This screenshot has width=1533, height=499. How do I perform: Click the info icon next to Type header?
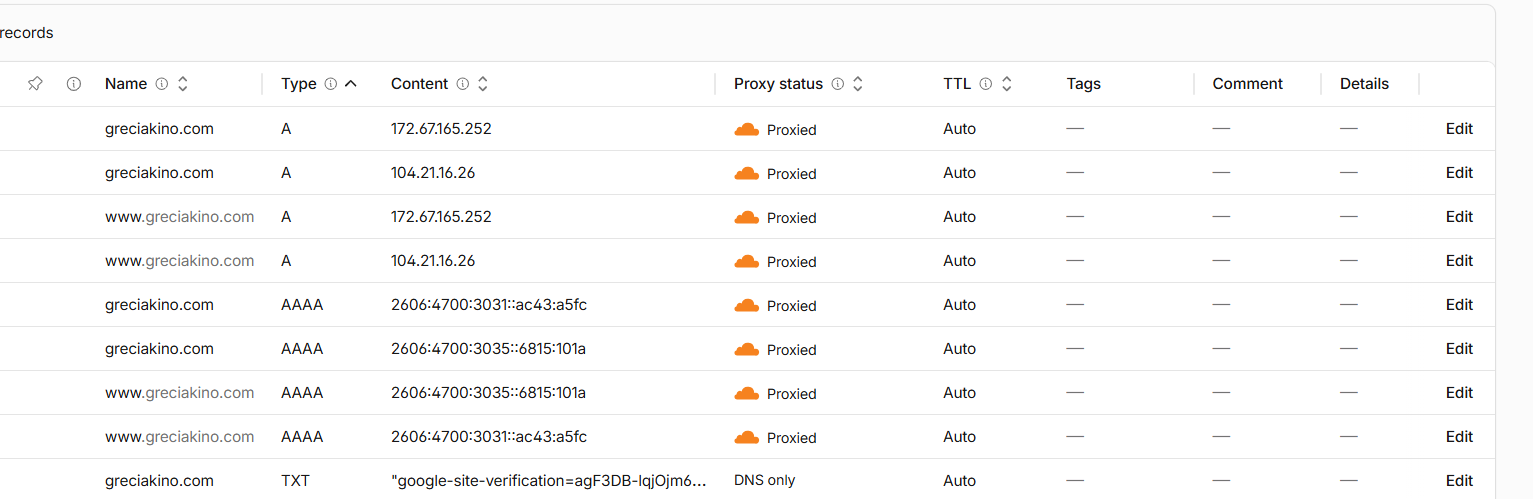click(331, 84)
